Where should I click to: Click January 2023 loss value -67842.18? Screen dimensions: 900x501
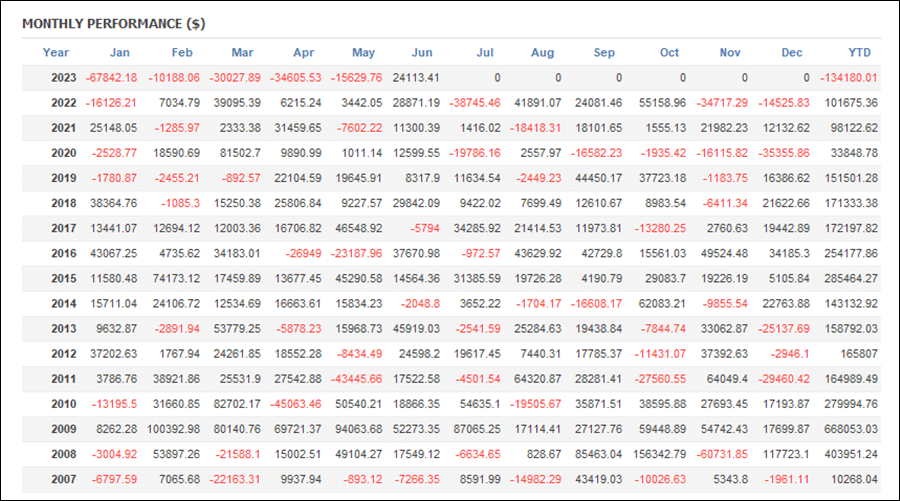pos(111,77)
